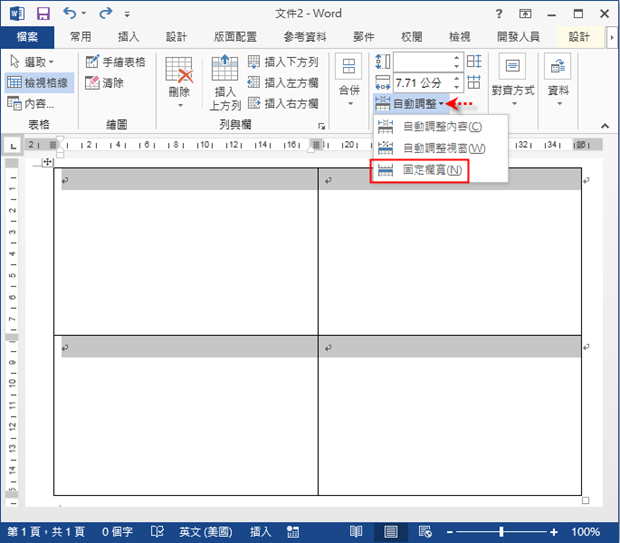Click the 英文(美國) language indicator
Viewport: 620px width, 543px height.
coord(206,532)
